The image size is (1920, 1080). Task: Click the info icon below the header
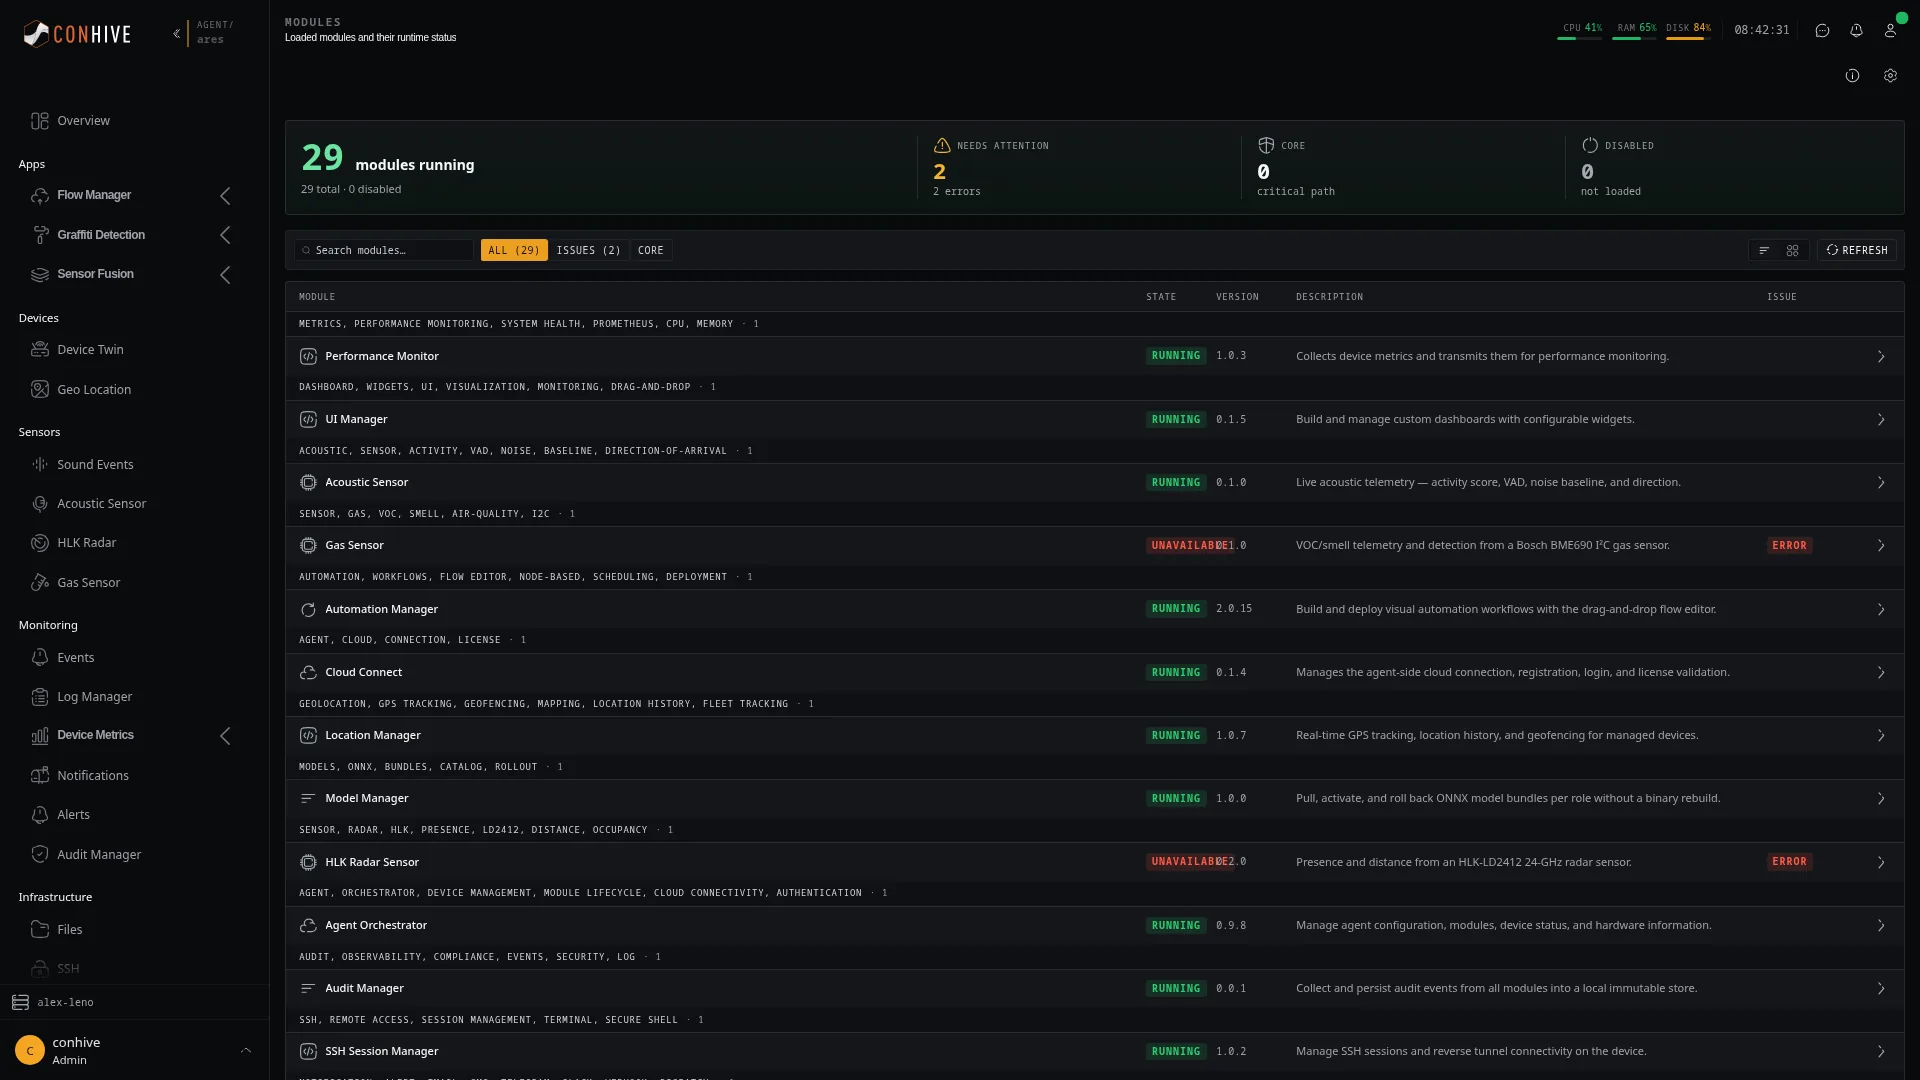point(1852,76)
